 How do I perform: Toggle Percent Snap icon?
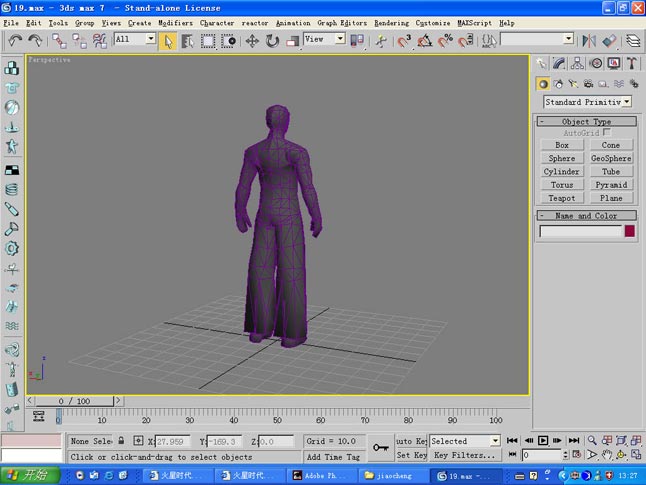pos(445,41)
